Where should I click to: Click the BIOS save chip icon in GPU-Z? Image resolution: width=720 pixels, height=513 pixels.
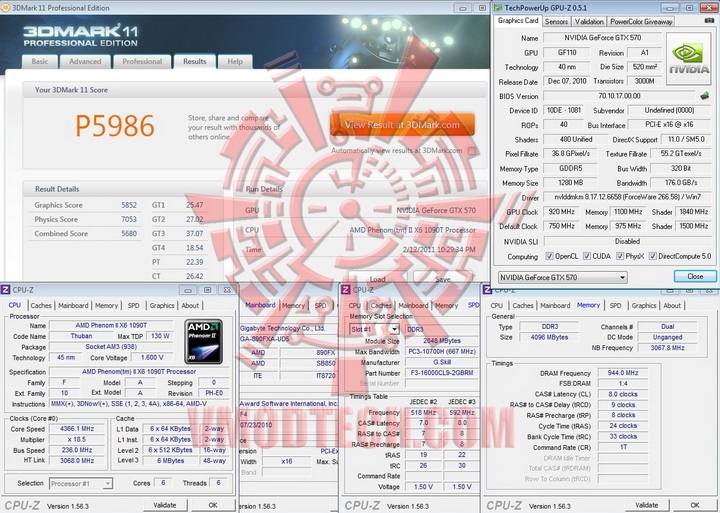705,96
